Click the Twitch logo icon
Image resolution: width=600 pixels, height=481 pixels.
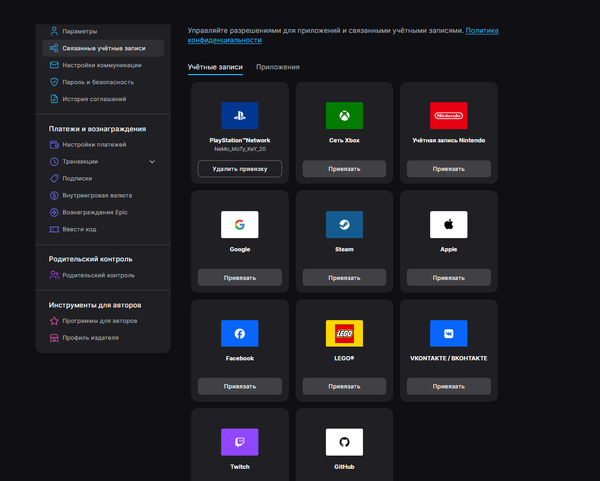click(239, 442)
